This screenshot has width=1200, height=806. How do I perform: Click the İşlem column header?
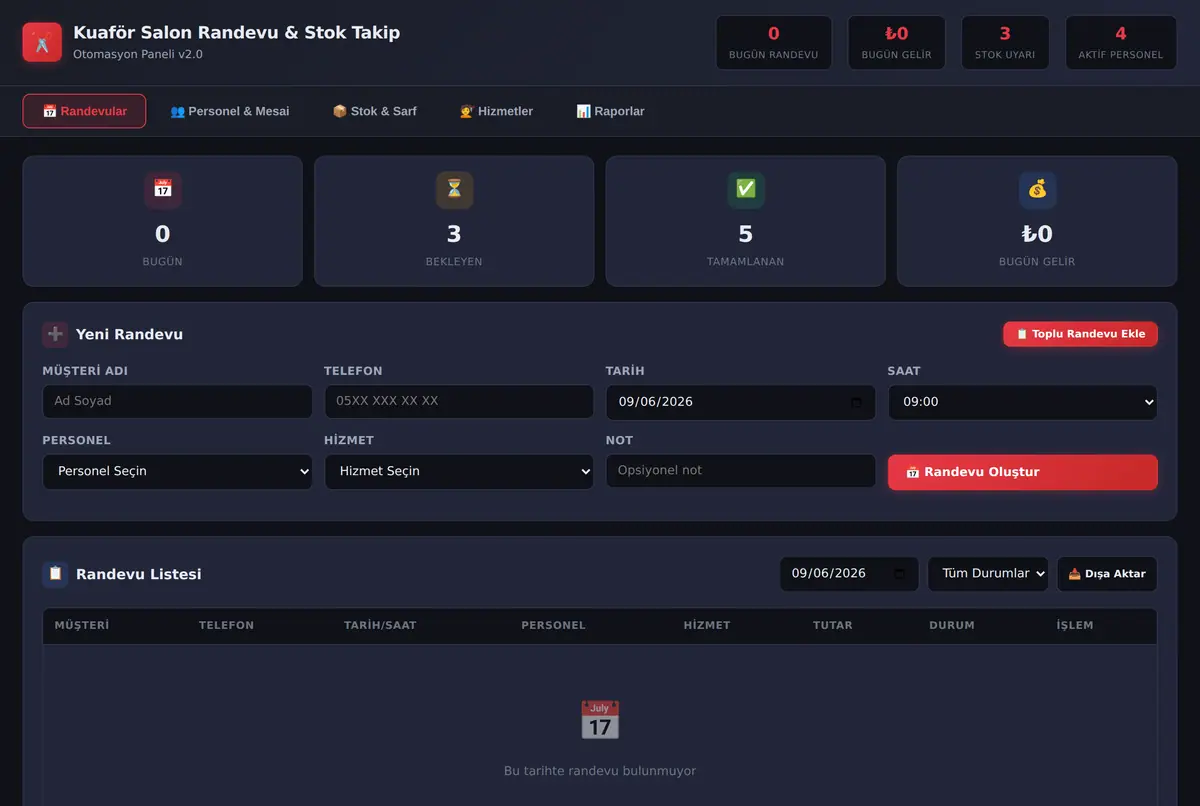click(x=1075, y=625)
